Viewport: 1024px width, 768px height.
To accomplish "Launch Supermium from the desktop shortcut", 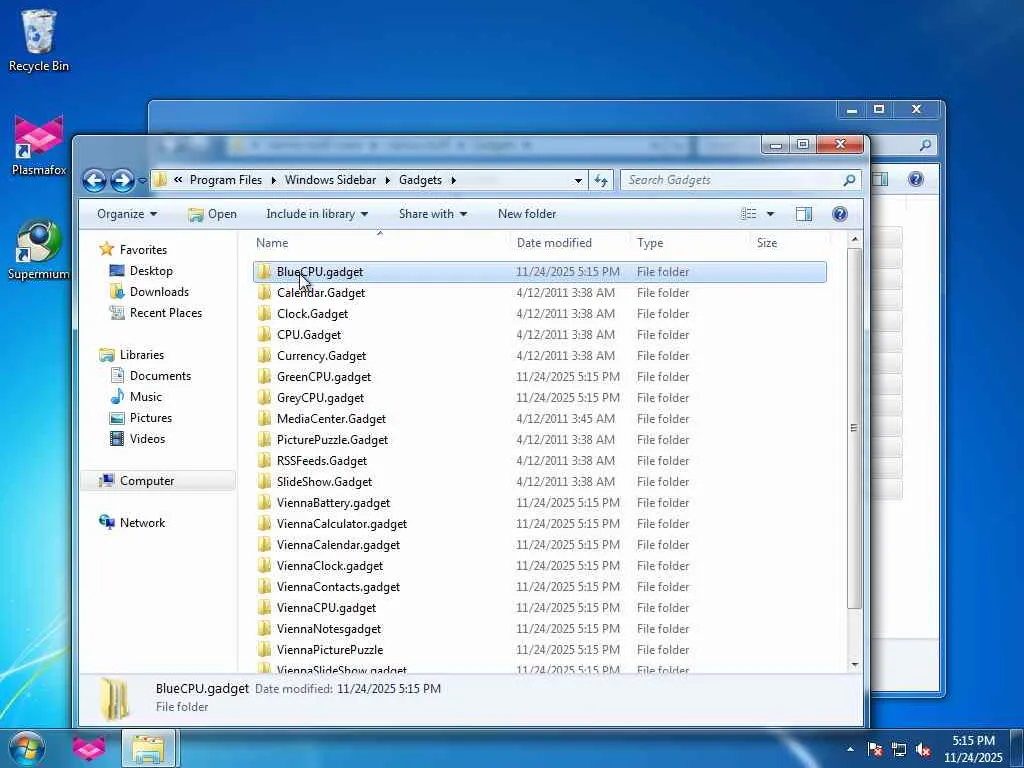I will [x=39, y=249].
